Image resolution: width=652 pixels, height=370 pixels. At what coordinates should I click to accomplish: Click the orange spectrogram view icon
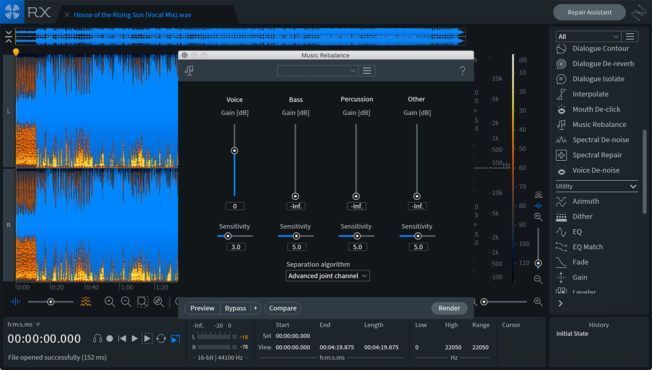pos(86,301)
